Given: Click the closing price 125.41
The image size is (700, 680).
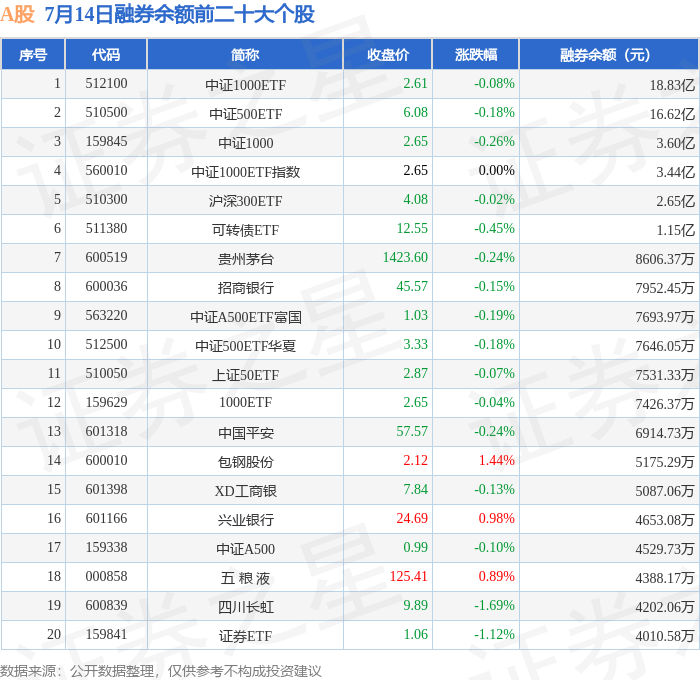Looking at the screenshot, I should point(408,577).
